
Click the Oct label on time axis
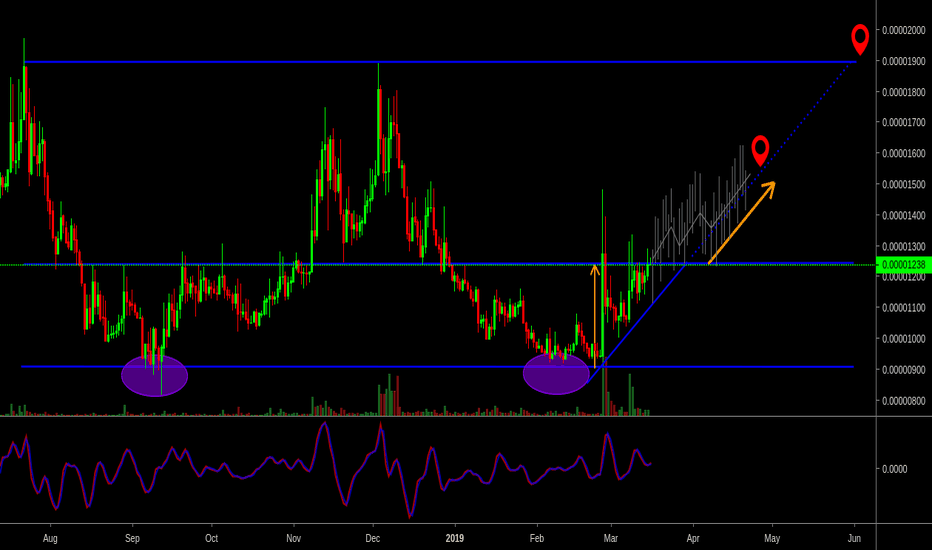212,538
